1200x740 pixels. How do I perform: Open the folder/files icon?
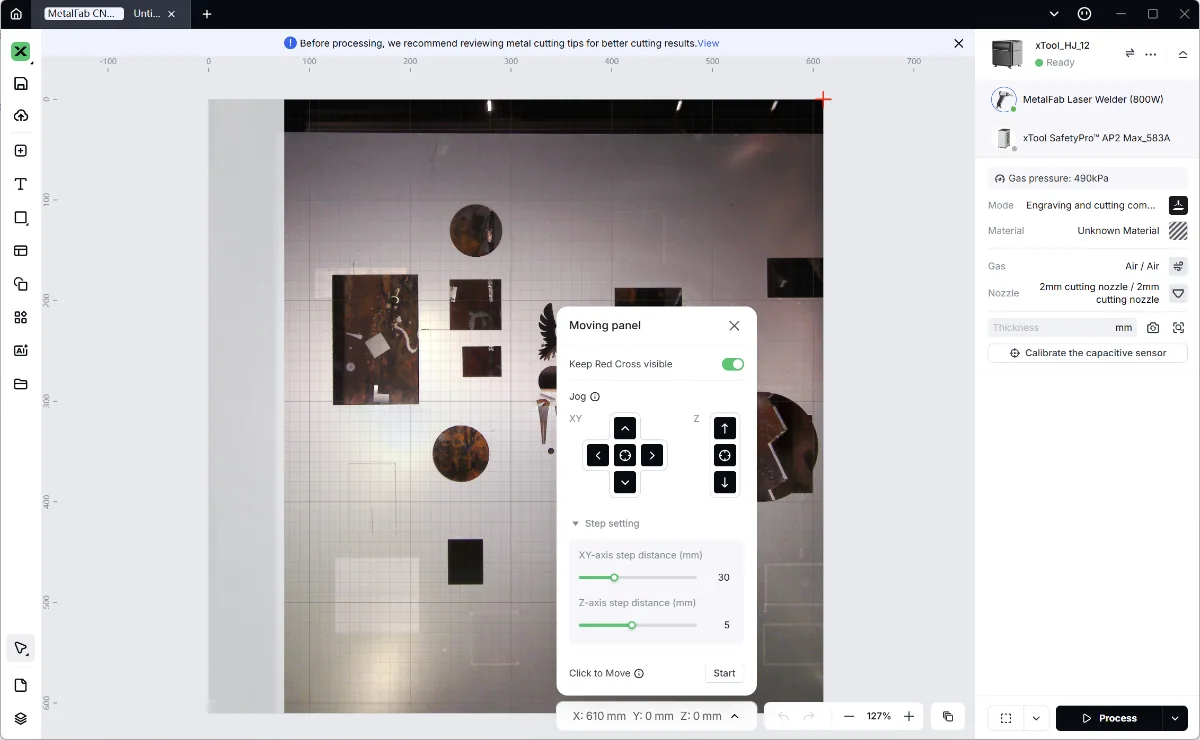pos(20,384)
